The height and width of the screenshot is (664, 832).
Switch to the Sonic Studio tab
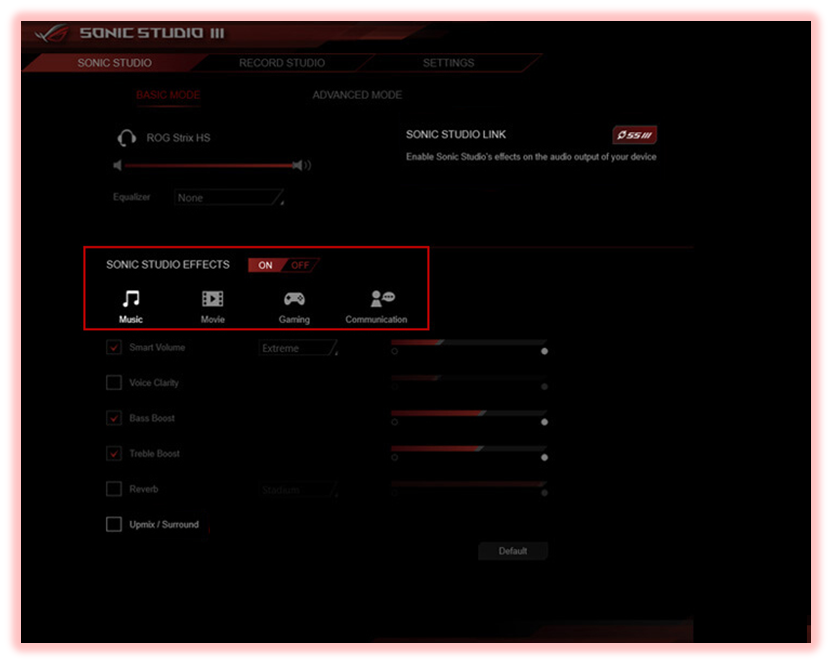pos(115,63)
